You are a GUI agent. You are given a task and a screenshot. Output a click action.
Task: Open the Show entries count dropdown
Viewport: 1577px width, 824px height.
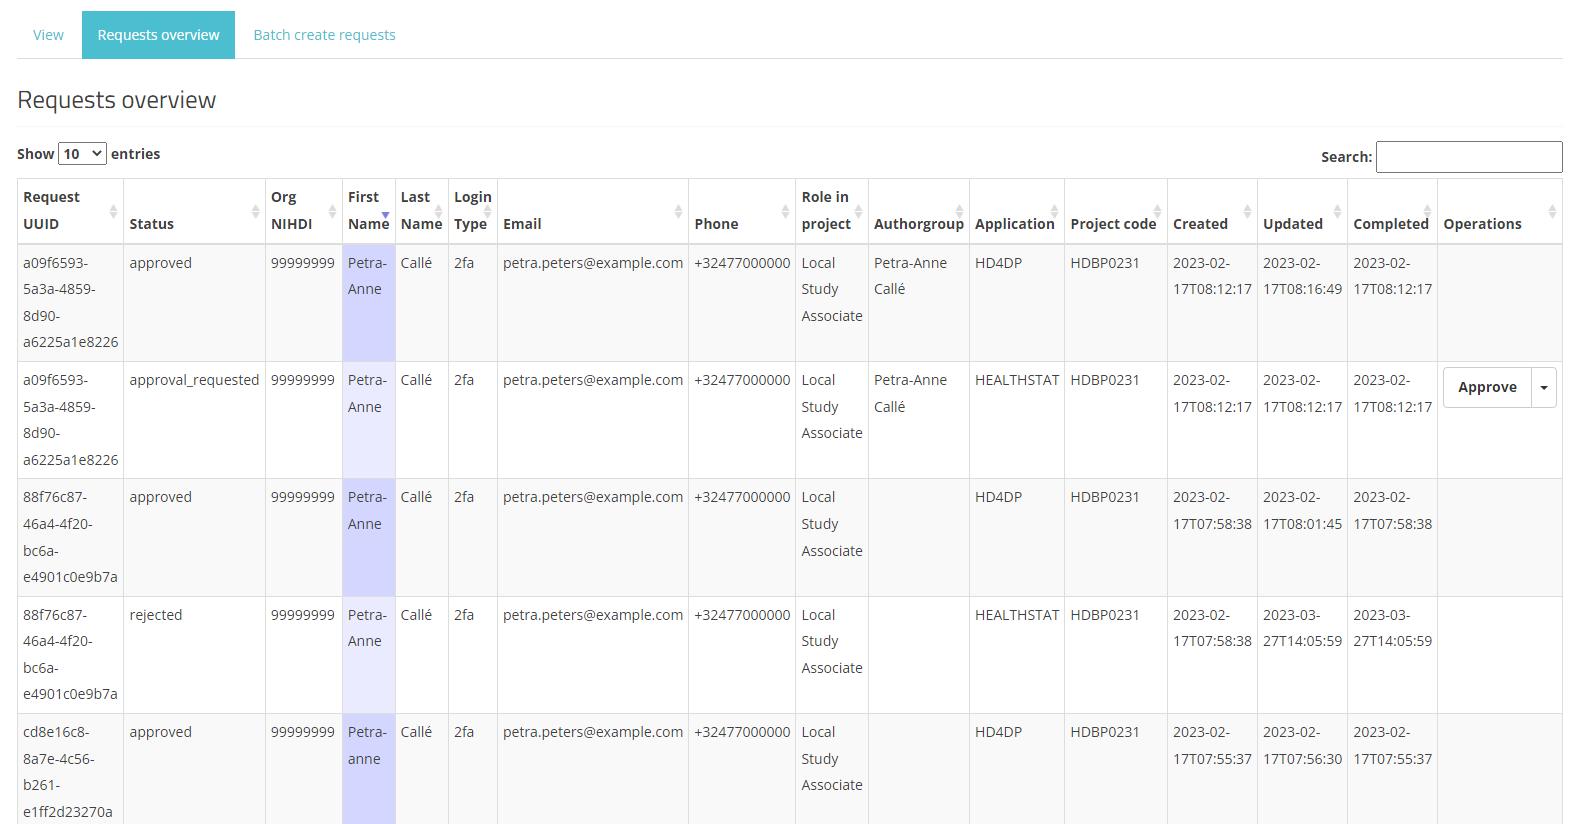(x=82, y=154)
